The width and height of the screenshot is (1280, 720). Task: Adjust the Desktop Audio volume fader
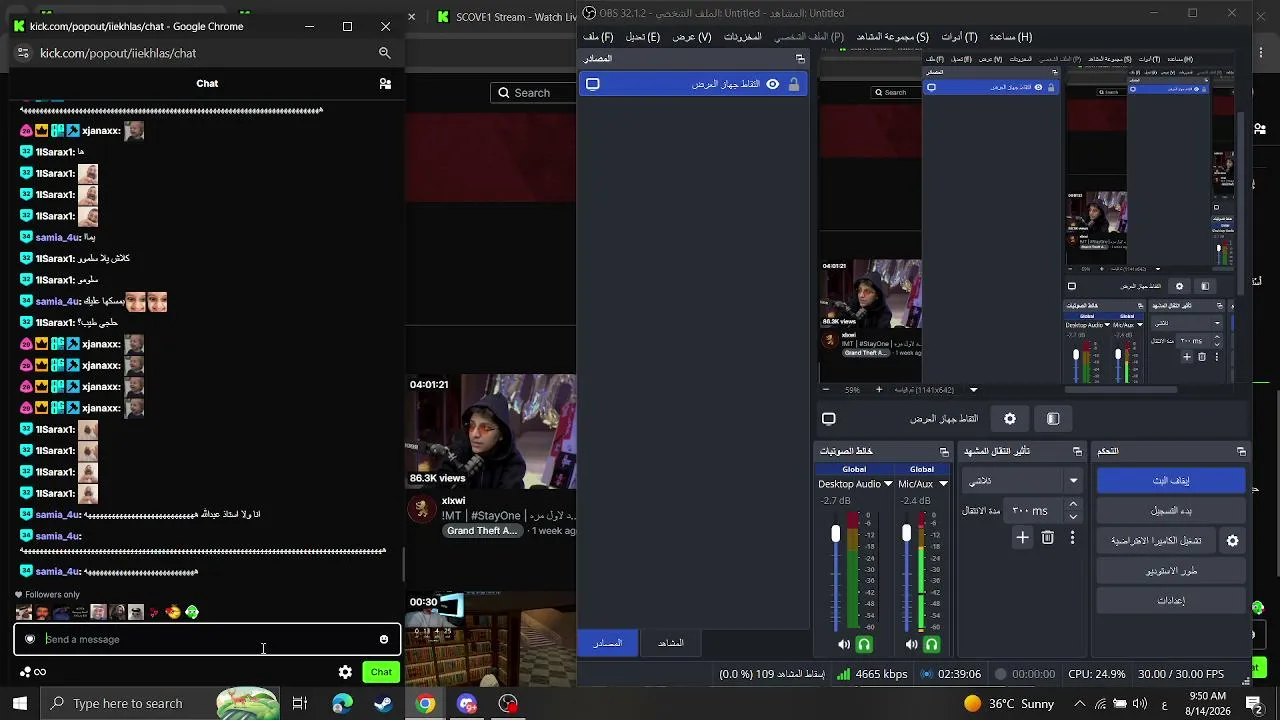point(836,535)
